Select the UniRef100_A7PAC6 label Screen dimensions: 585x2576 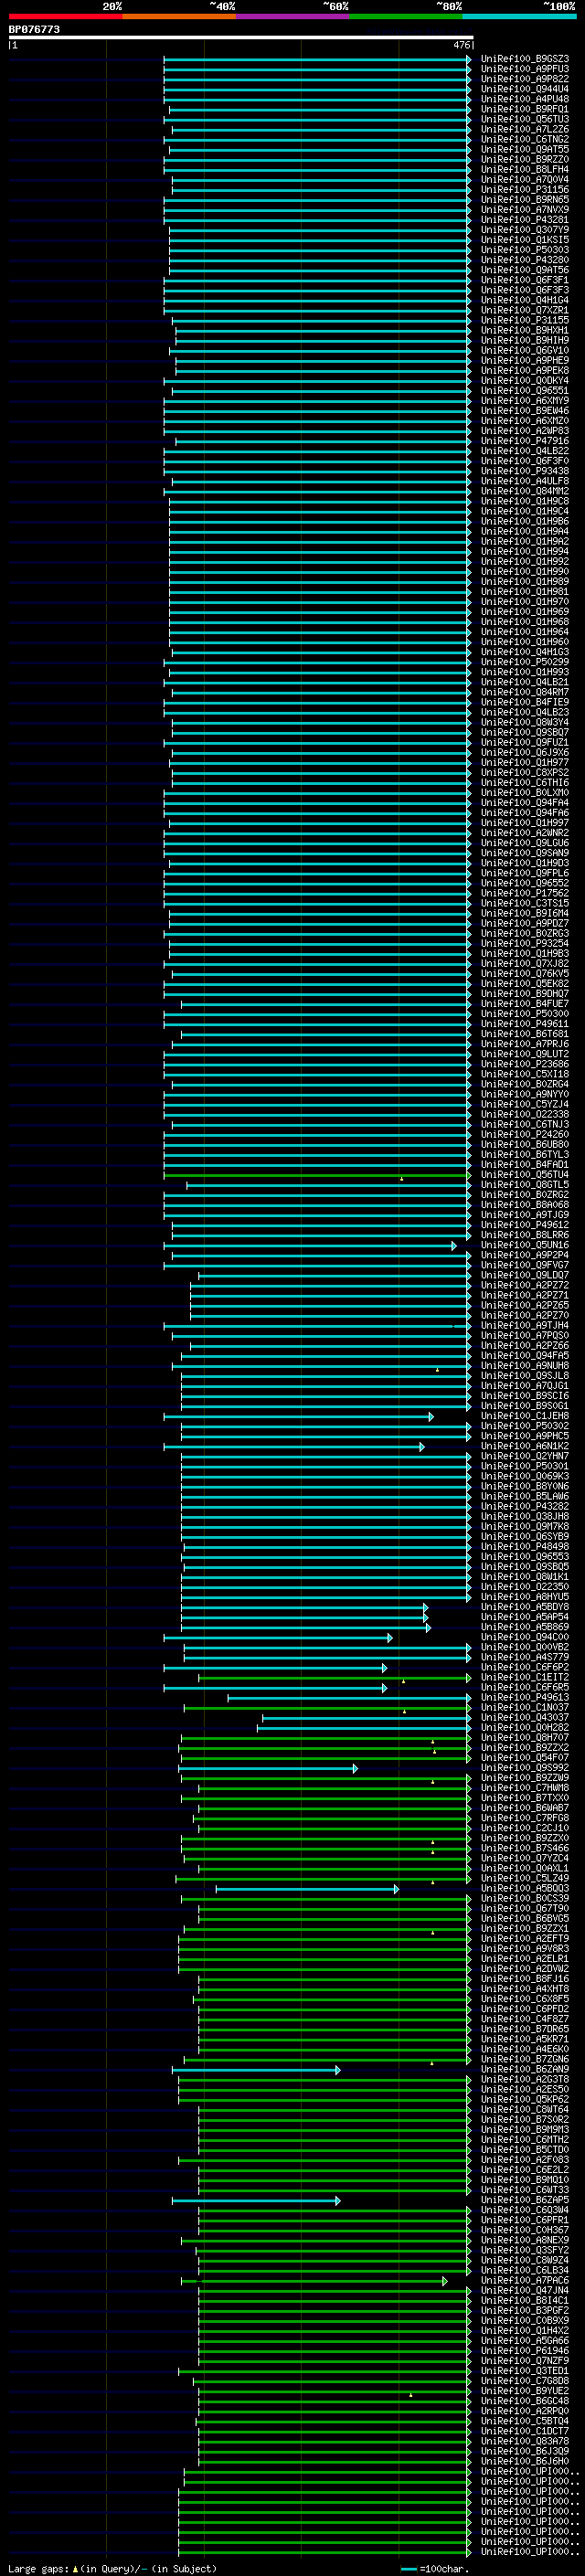[x=525, y=2280]
